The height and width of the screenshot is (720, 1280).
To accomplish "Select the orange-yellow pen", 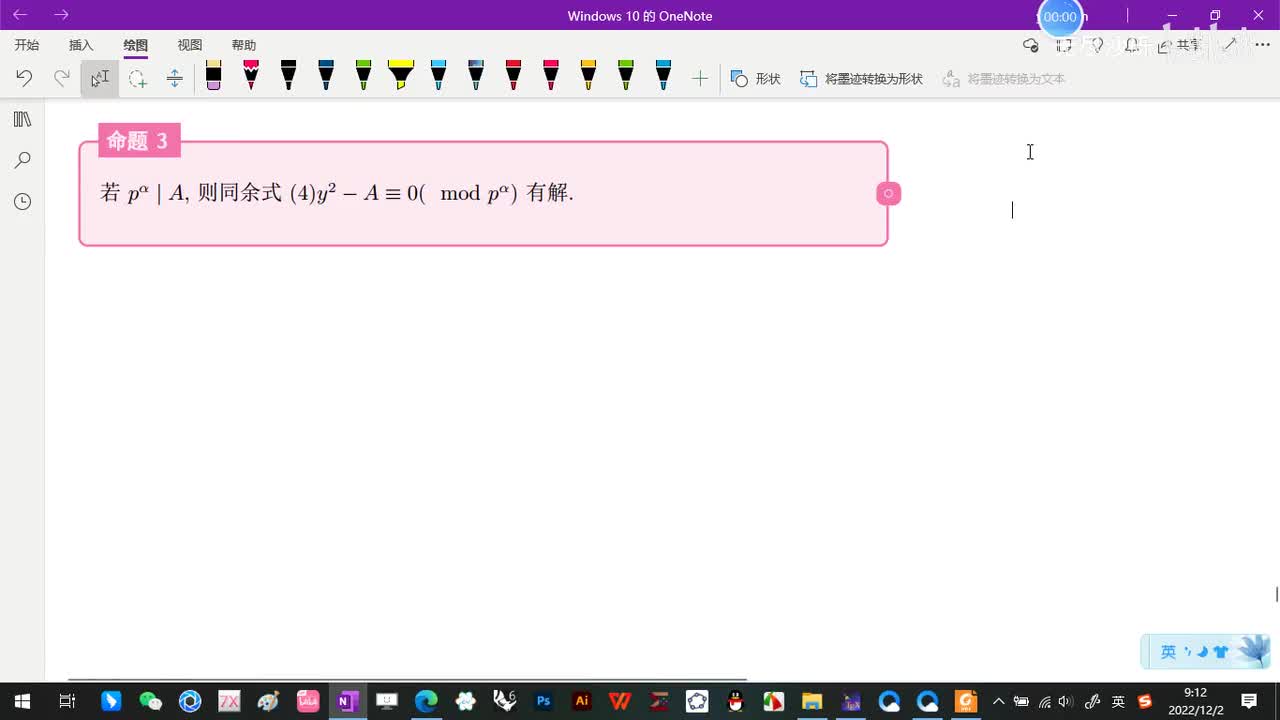I will point(588,76).
